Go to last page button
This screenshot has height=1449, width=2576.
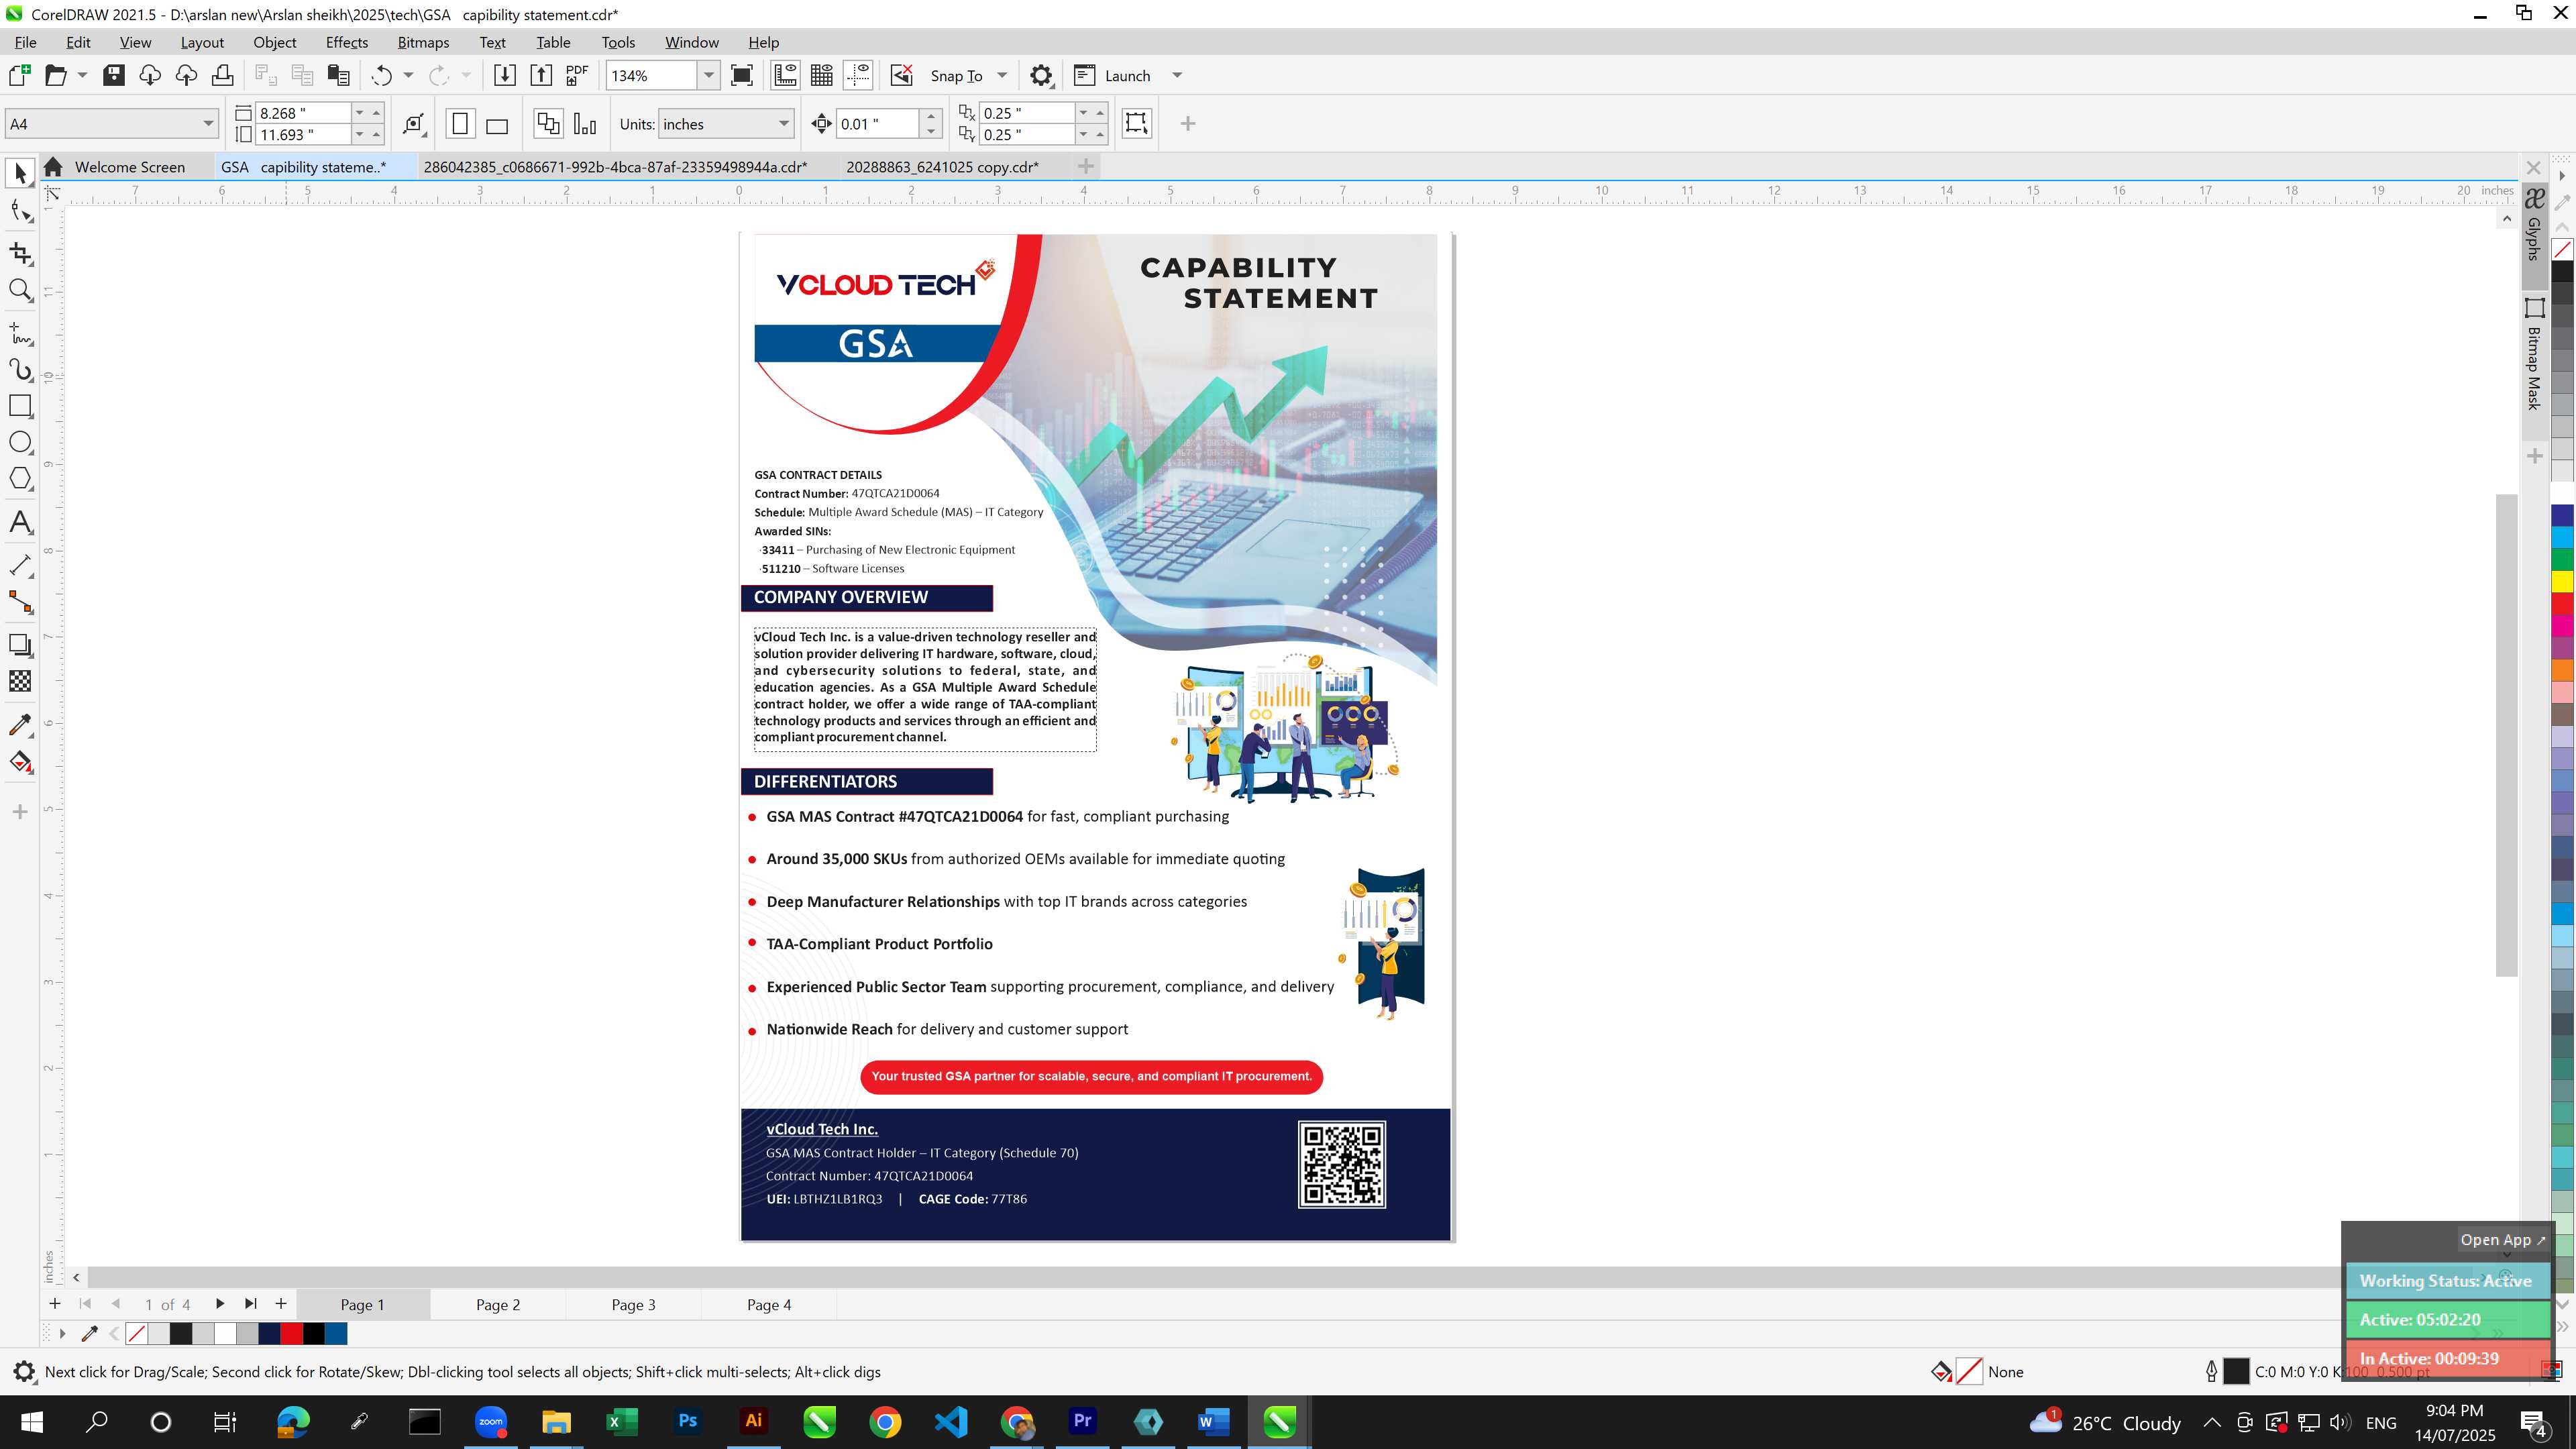(x=250, y=1304)
